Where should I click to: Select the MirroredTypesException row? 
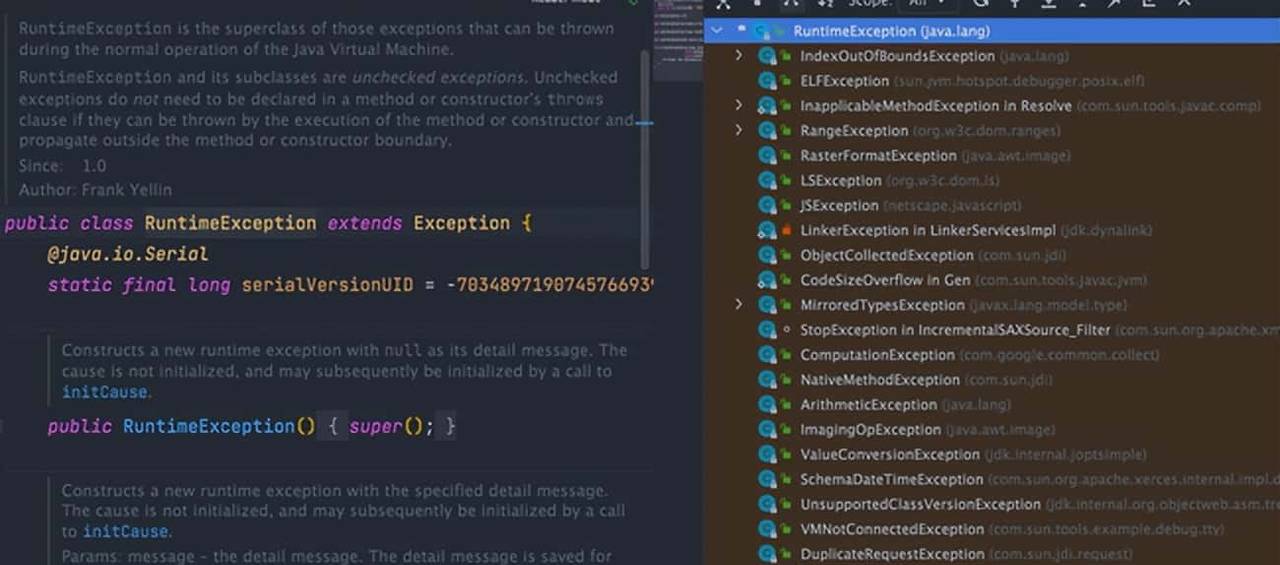click(991, 305)
